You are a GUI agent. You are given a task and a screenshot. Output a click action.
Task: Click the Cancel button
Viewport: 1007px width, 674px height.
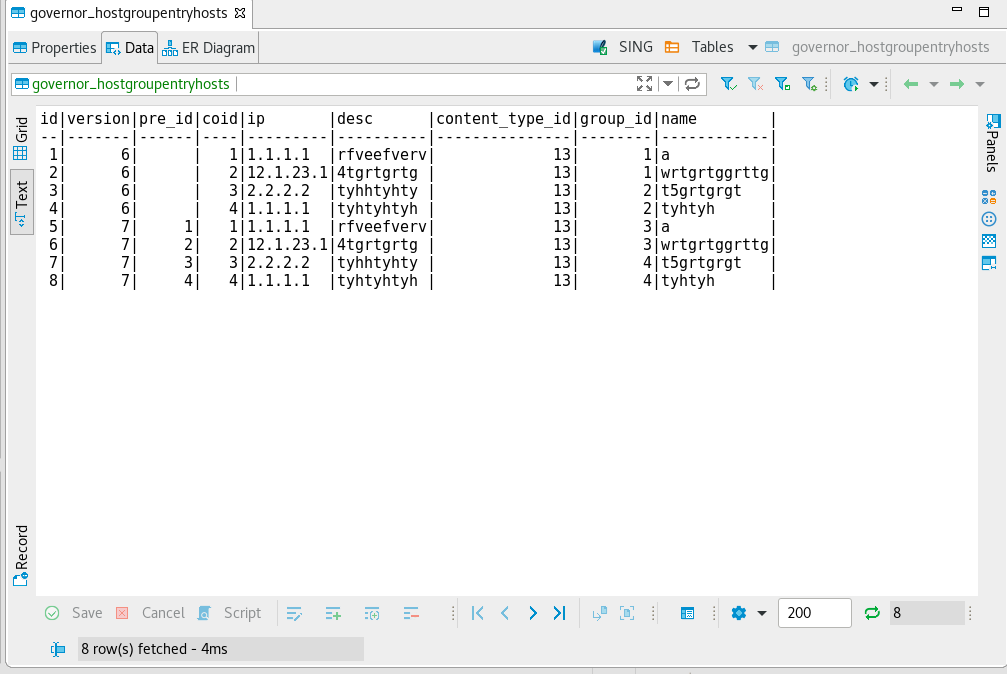[x=150, y=613]
